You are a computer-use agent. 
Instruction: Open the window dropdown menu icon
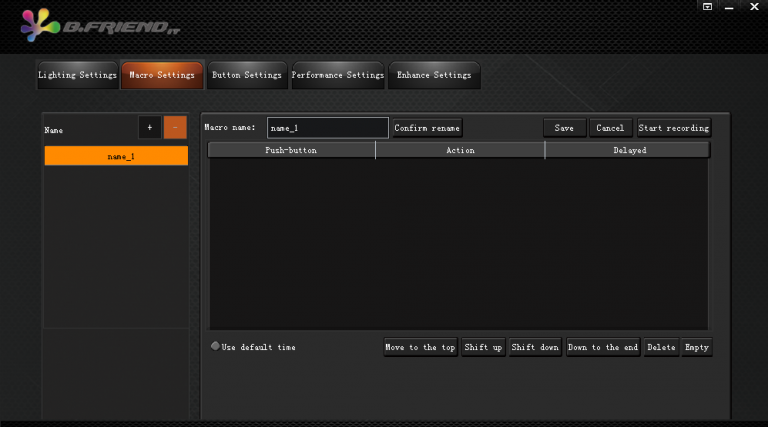(707, 6)
